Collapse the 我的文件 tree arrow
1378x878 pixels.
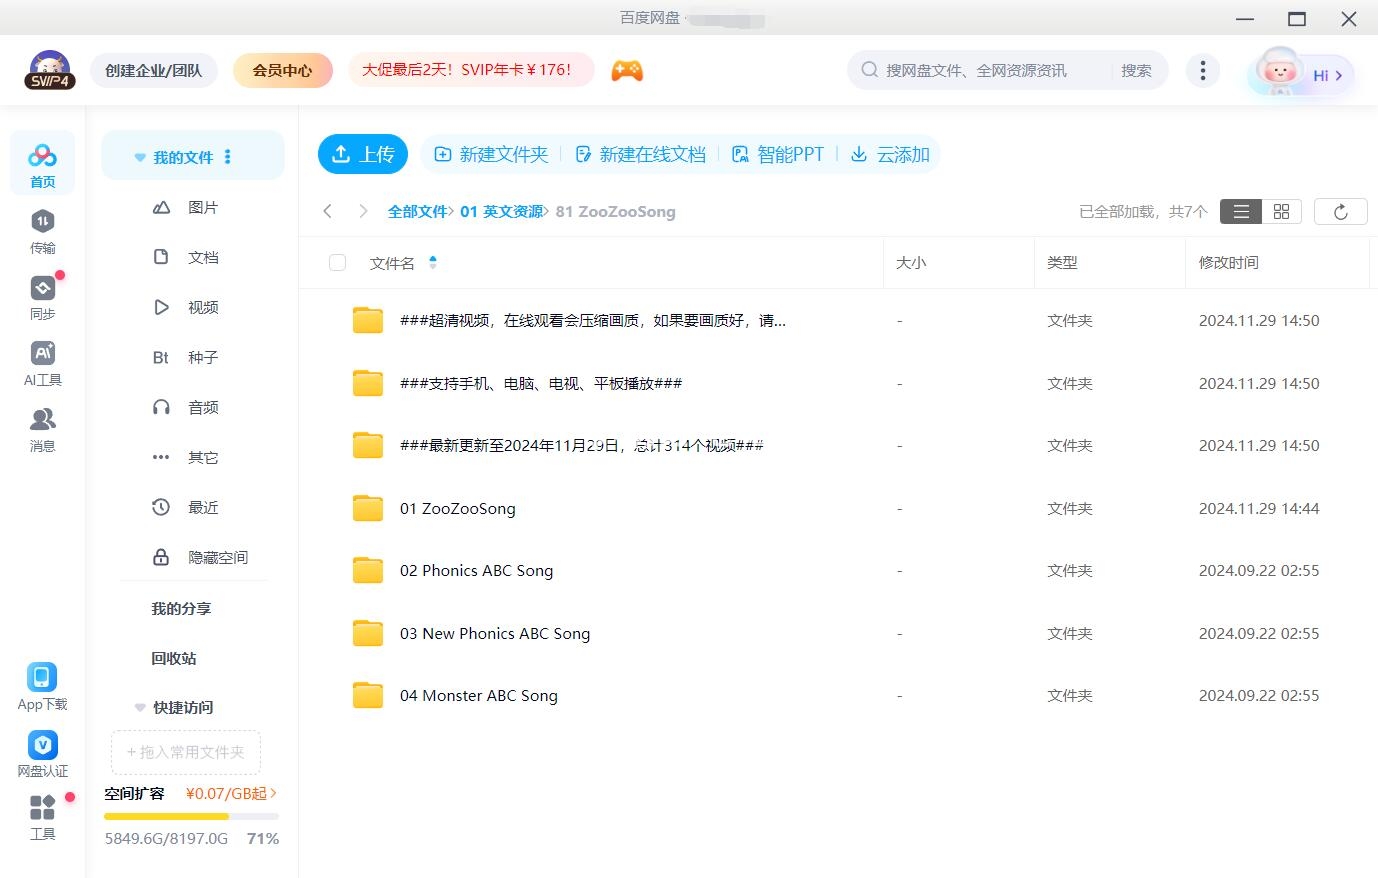(140, 158)
